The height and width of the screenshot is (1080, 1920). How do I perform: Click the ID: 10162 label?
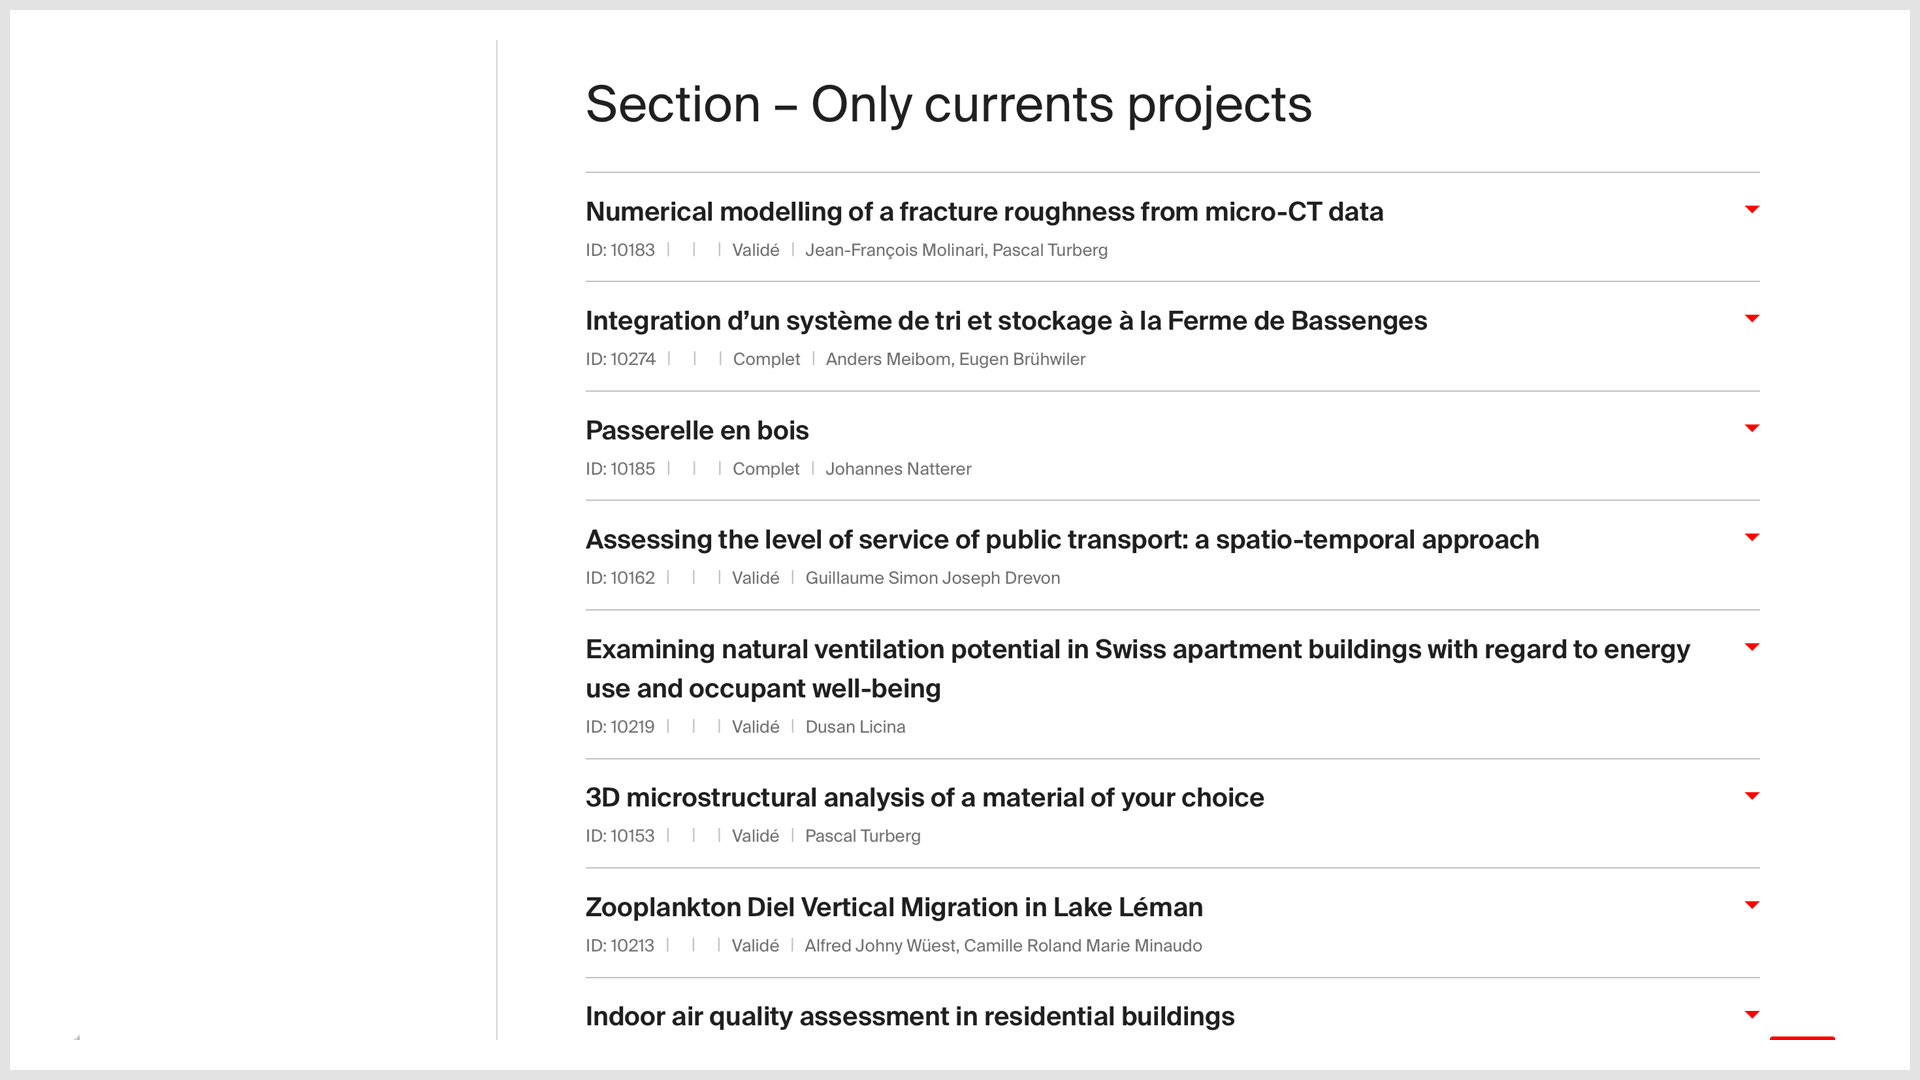(x=620, y=578)
